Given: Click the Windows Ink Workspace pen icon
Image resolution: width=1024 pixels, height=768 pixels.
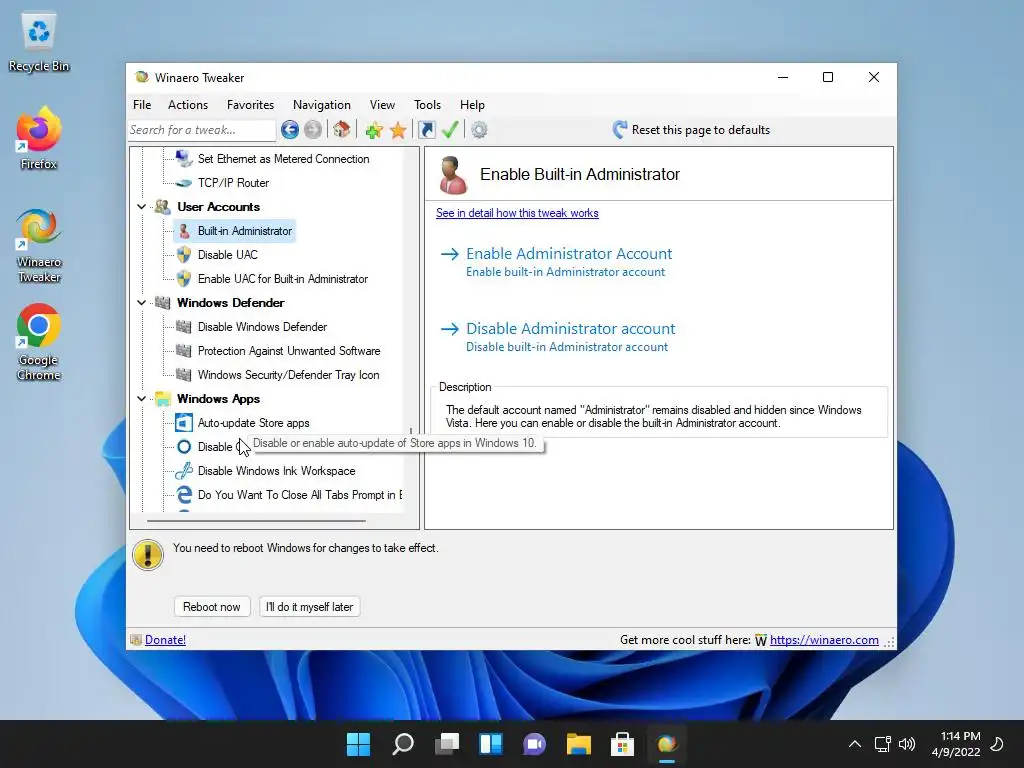Looking at the screenshot, I should 184,471.
